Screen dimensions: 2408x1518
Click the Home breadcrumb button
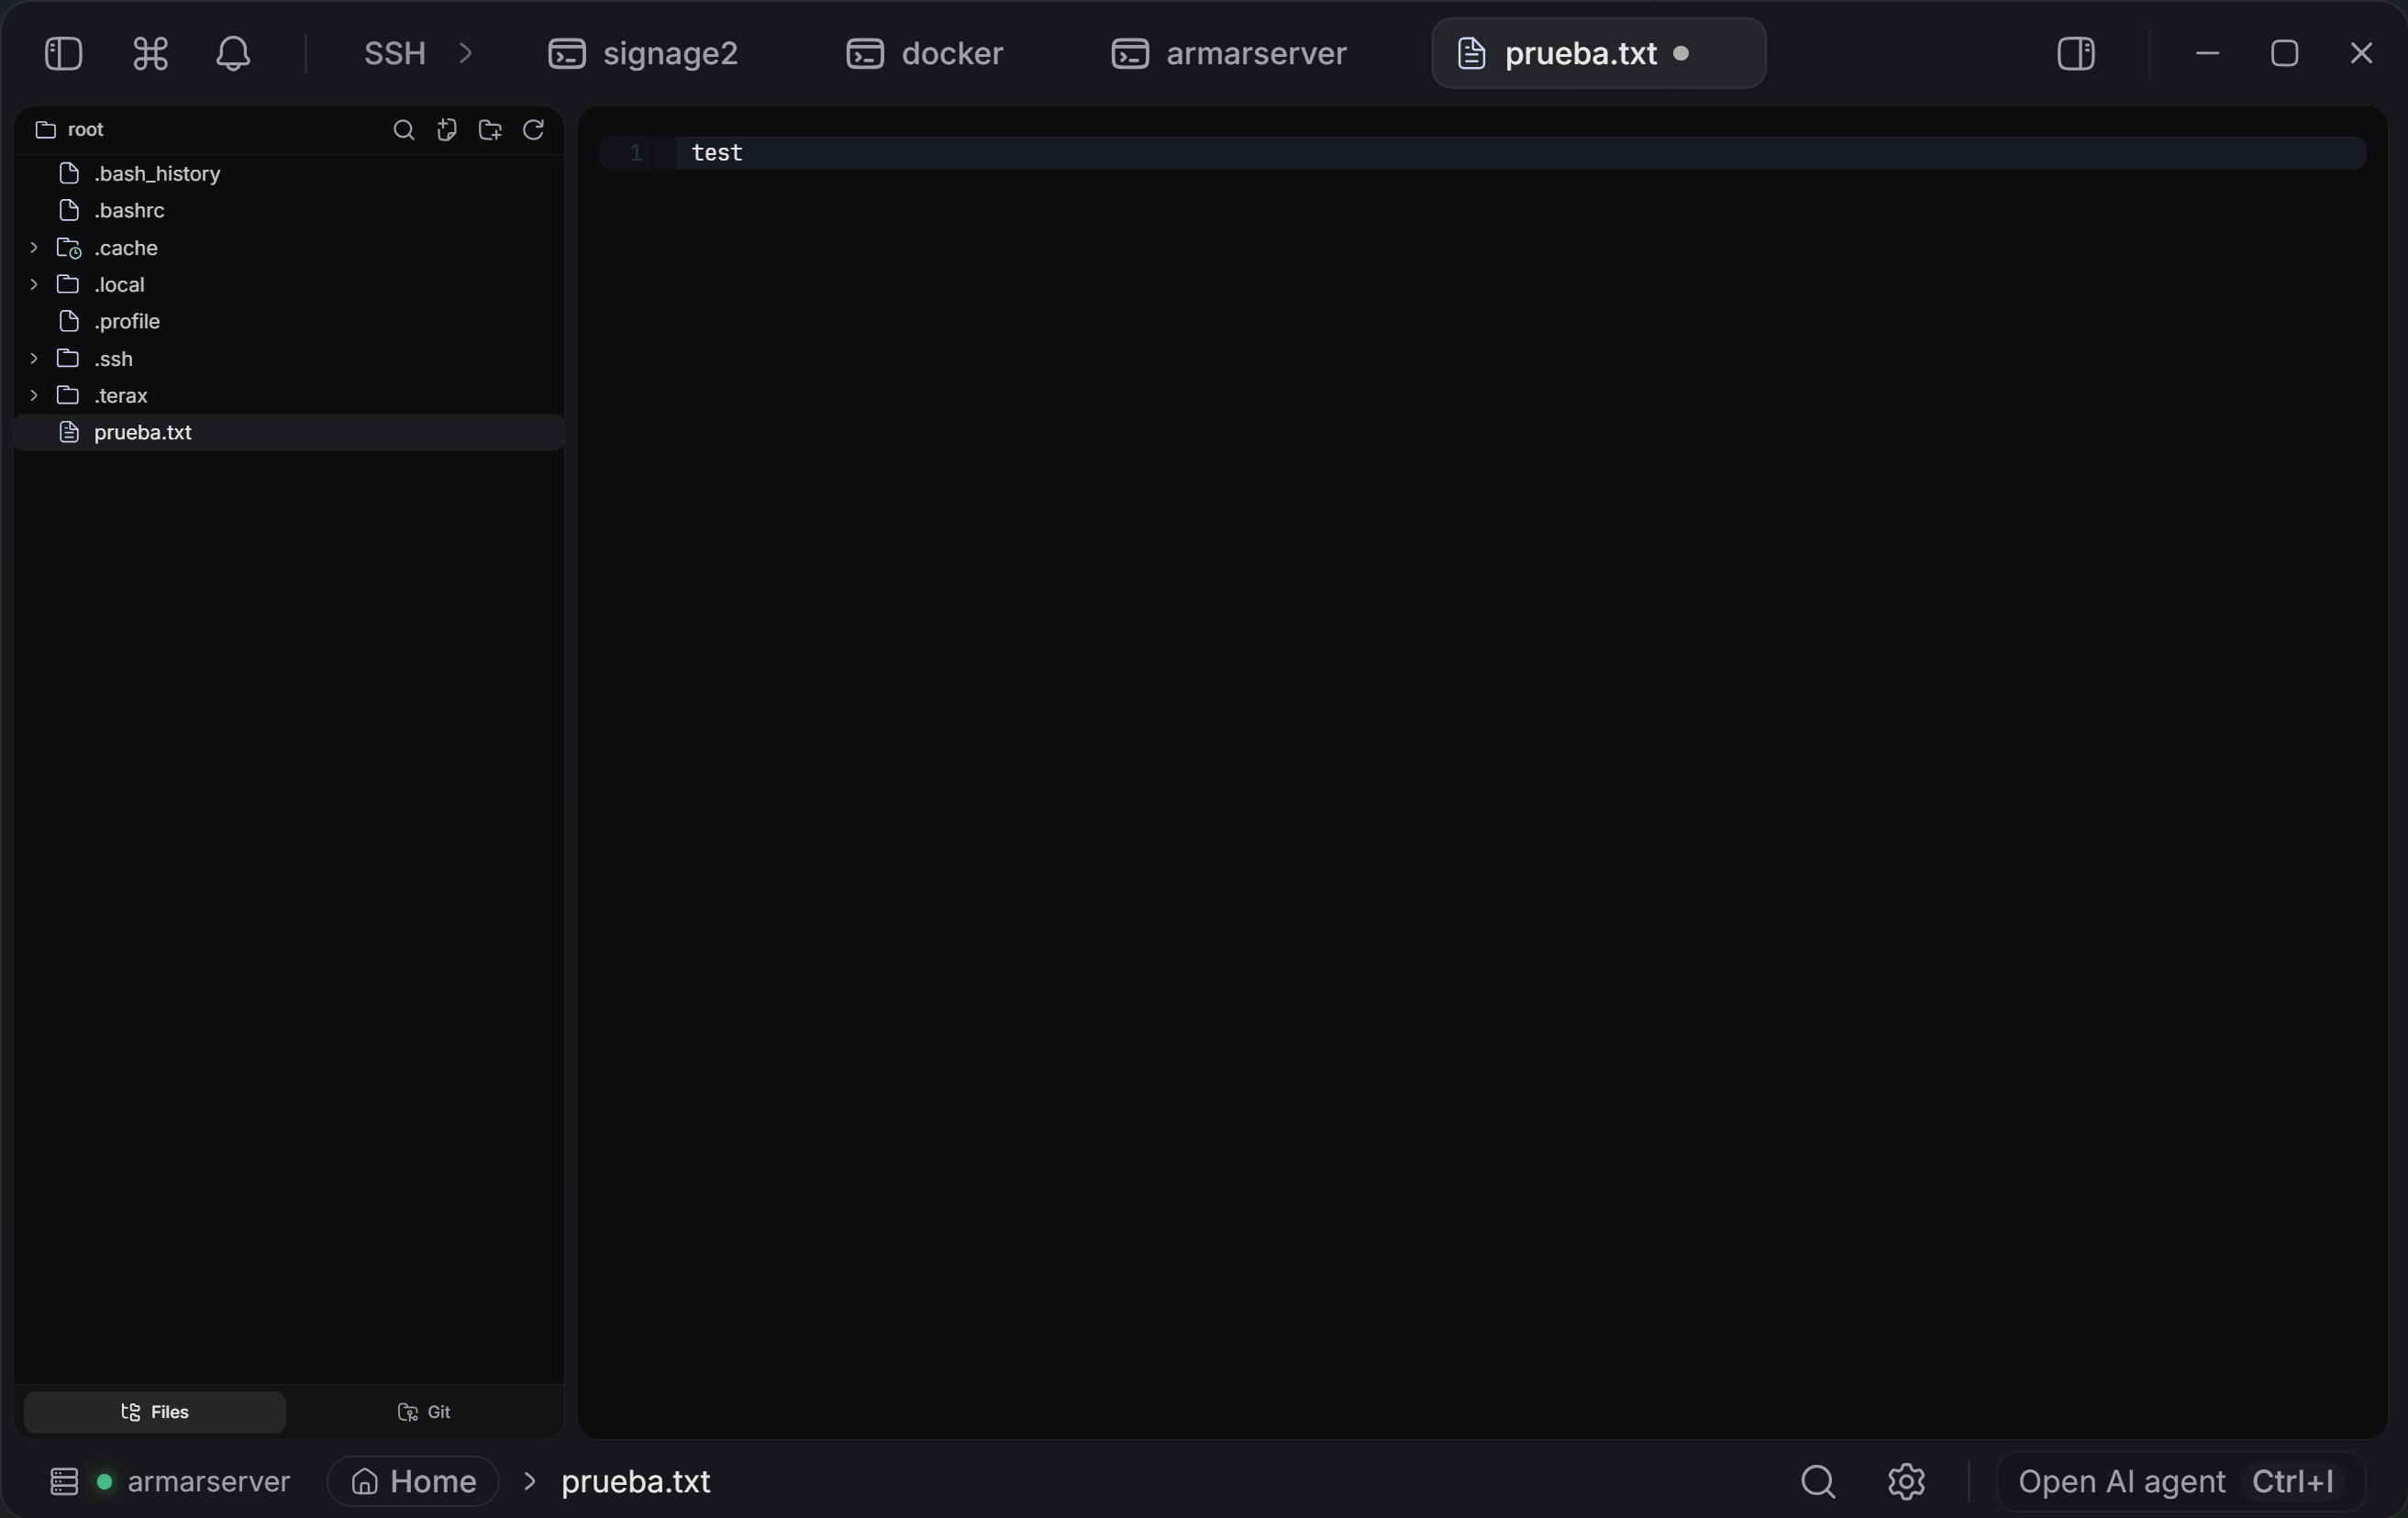tap(413, 1481)
